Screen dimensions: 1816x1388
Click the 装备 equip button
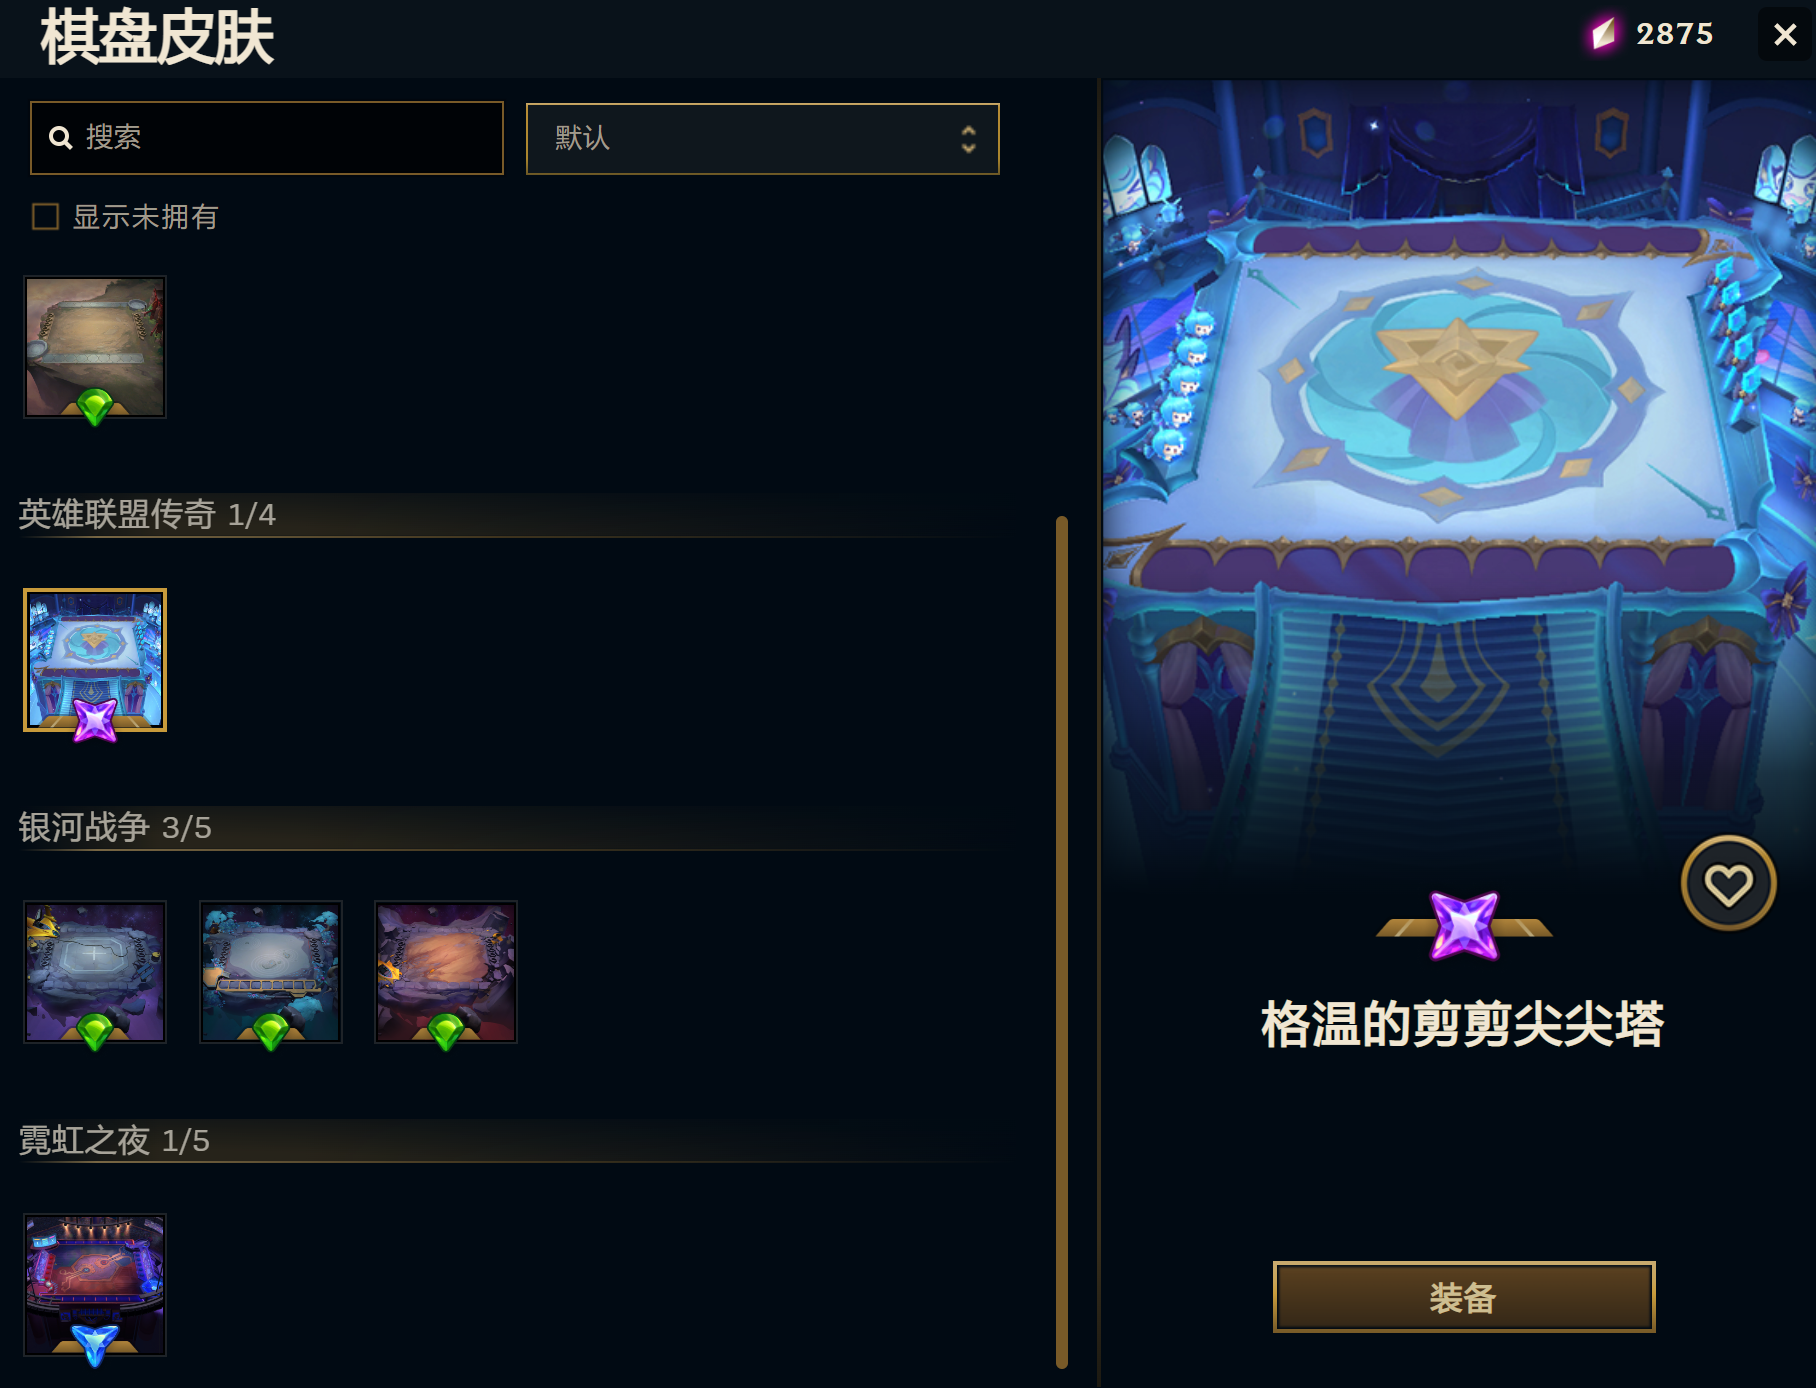1463,1297
